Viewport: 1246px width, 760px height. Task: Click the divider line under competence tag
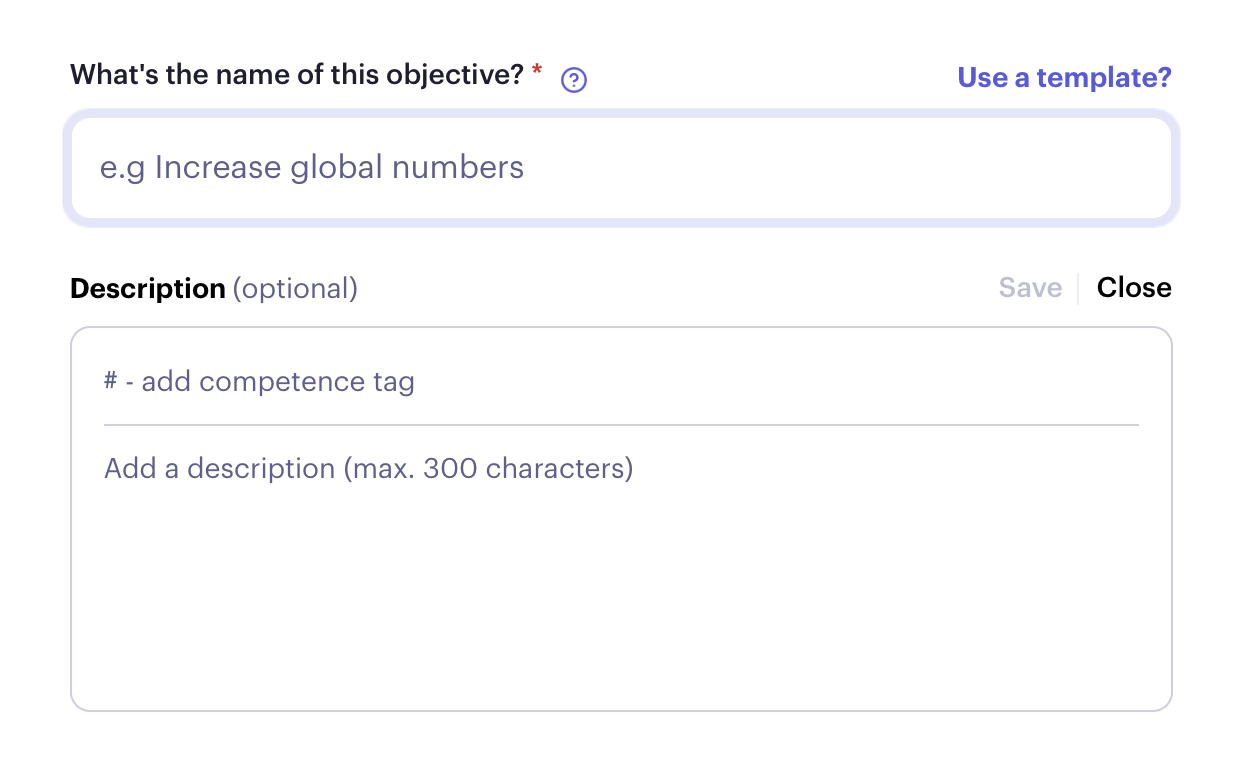[x=621, y=425]
